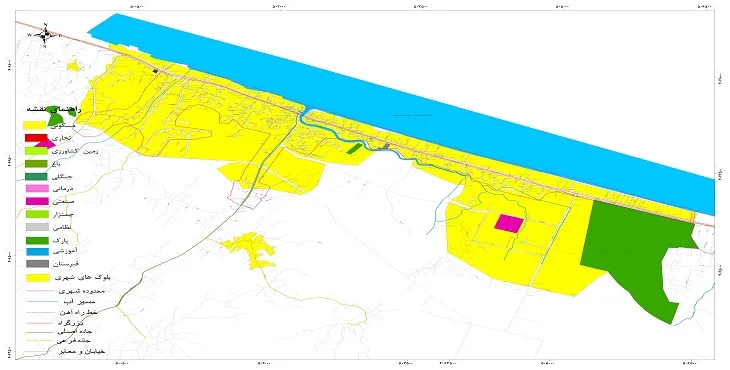Click the magenta صنعتی legend swatch

pos(36,202)
